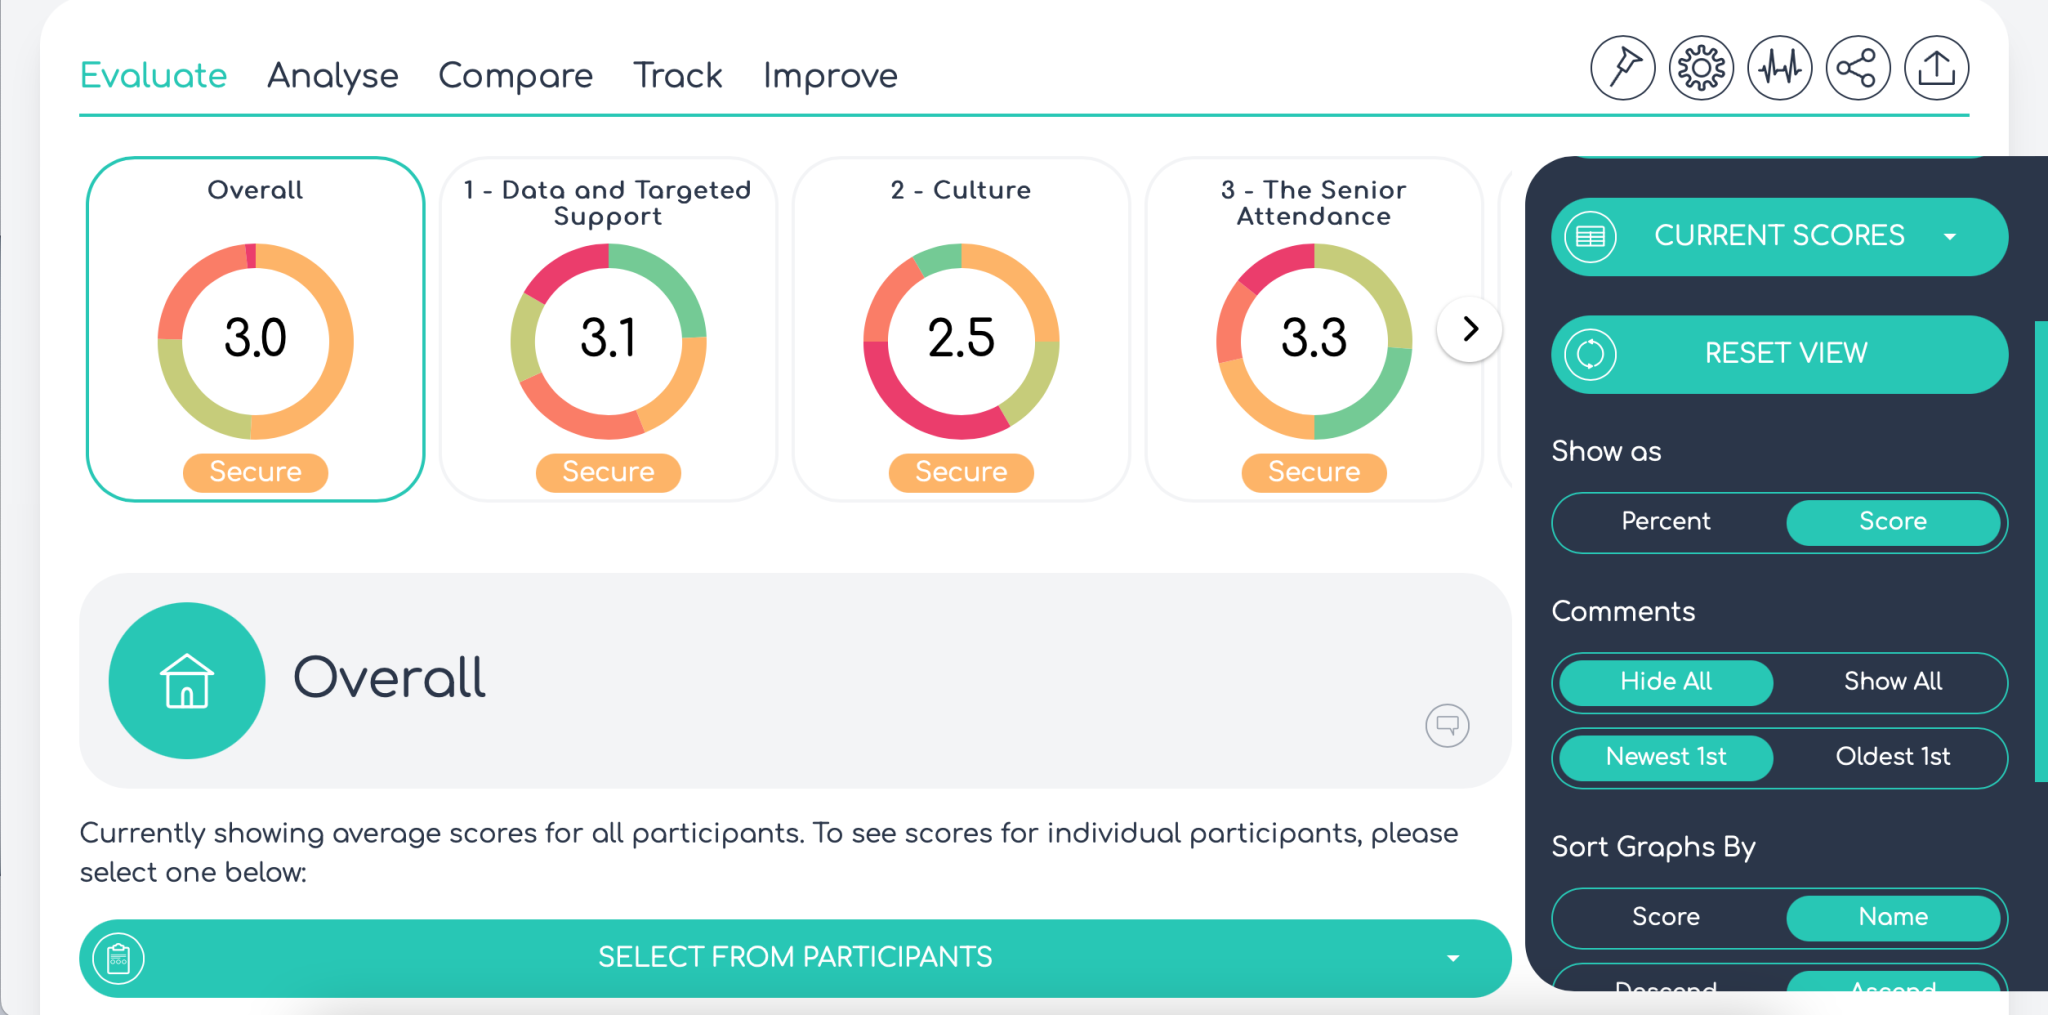Select the Secure badge under Overall
Viewport: 2048px width, 1015px height.
click(x=254, y=472)
